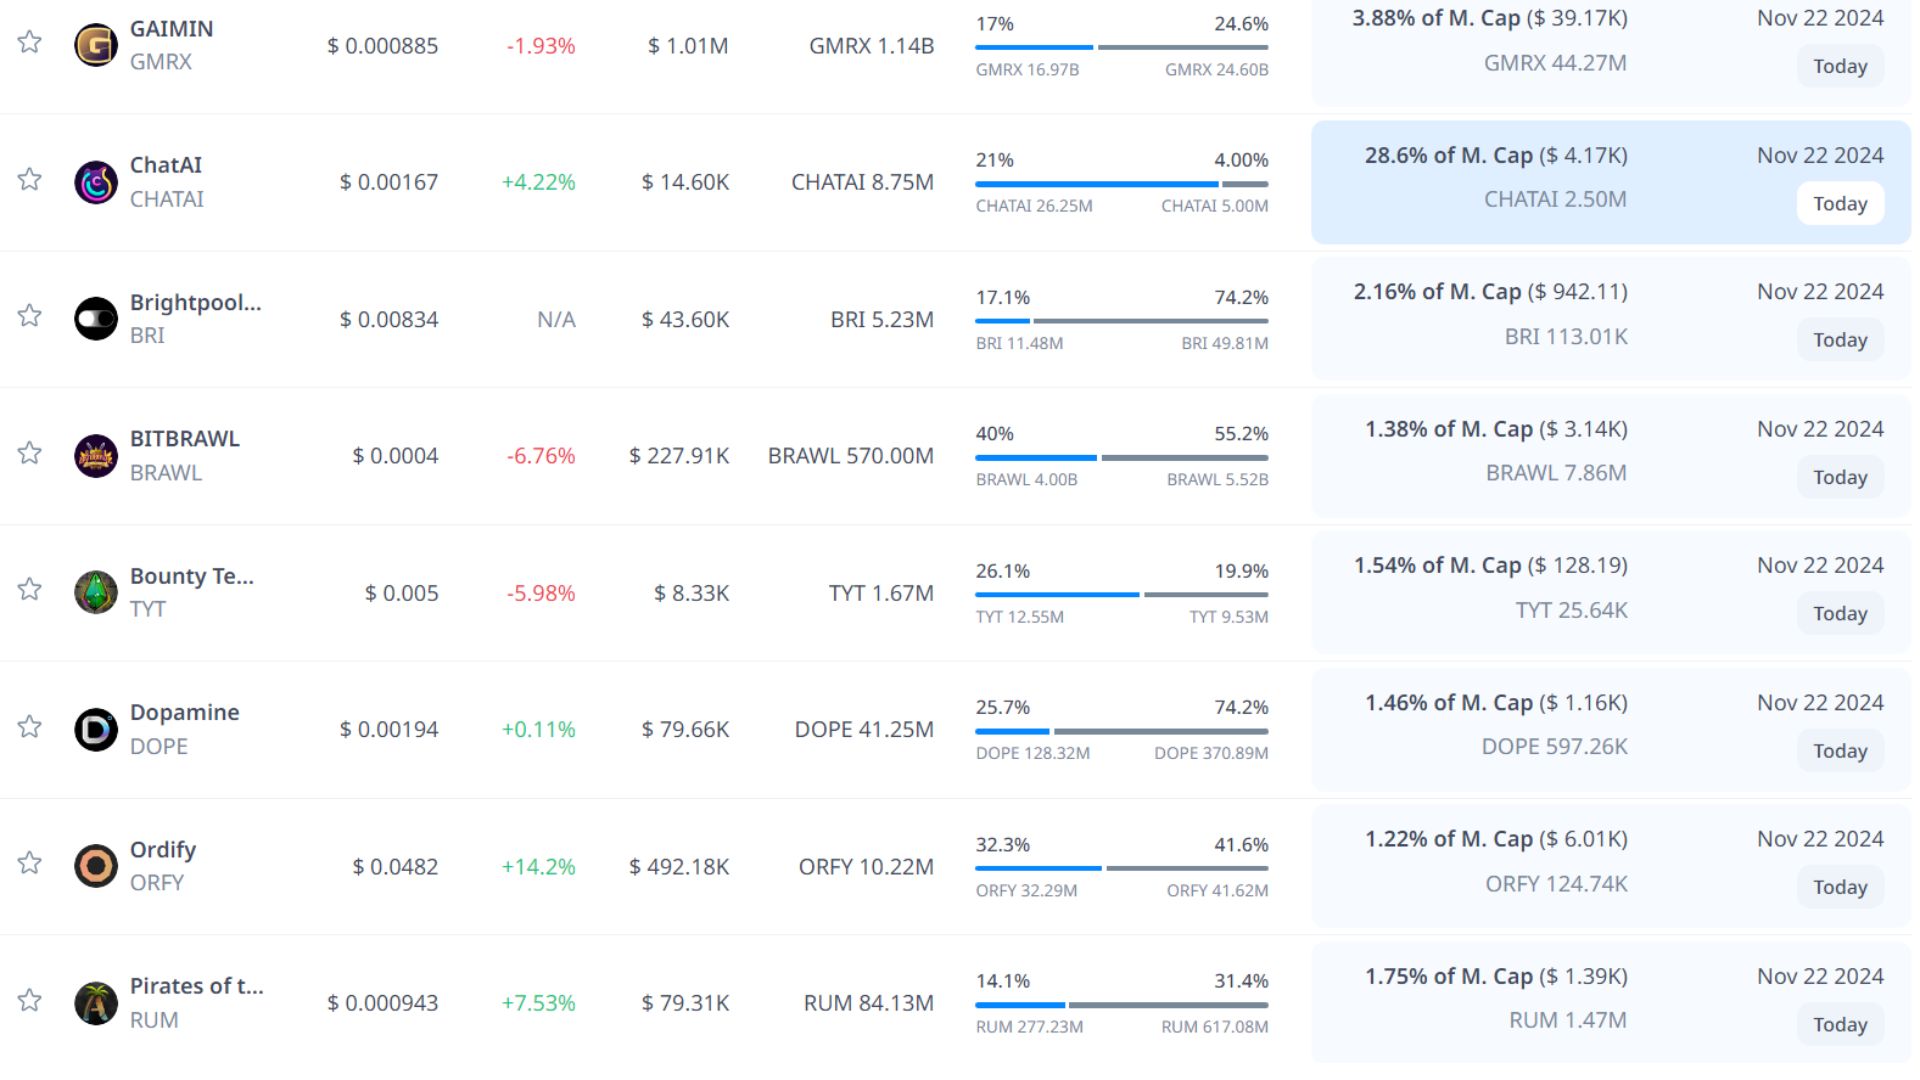The image size is (1920, 1080).
Task: Click the Brightpool black toggle logo
Action: [96, 319]
